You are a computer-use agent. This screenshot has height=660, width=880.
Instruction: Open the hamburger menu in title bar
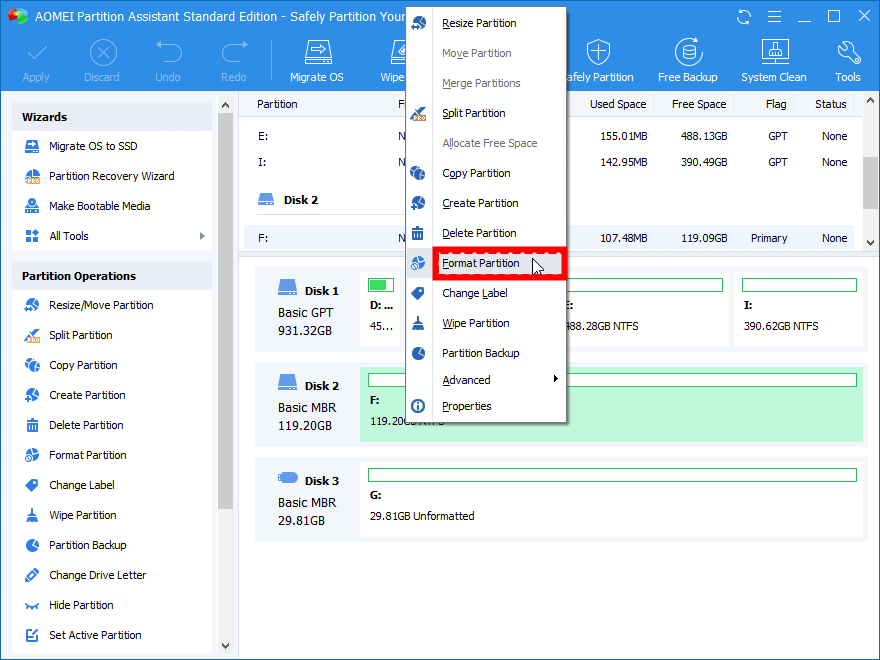point(774,17)
